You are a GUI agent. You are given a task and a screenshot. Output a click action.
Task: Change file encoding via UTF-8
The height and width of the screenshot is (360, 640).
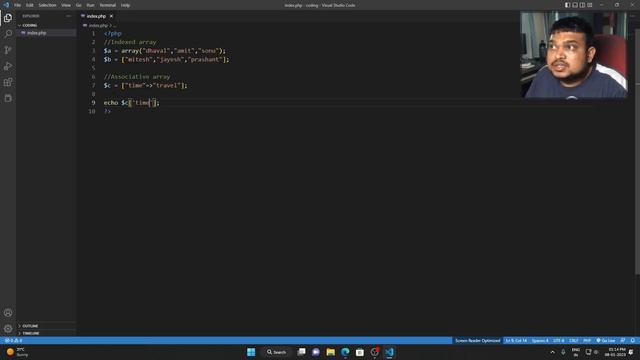click(x=559, y=340)
